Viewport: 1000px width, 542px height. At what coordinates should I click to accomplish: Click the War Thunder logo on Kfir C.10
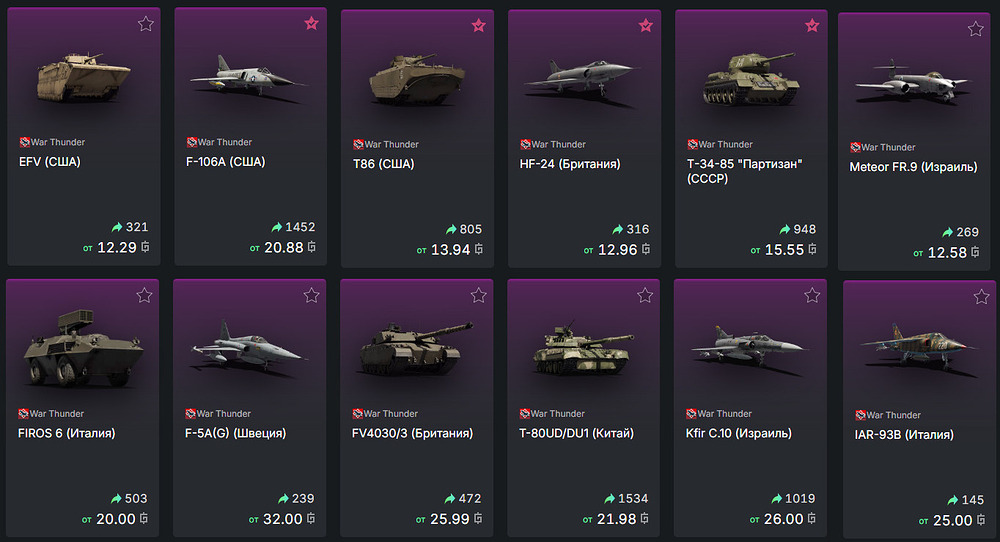pos(691,414)
